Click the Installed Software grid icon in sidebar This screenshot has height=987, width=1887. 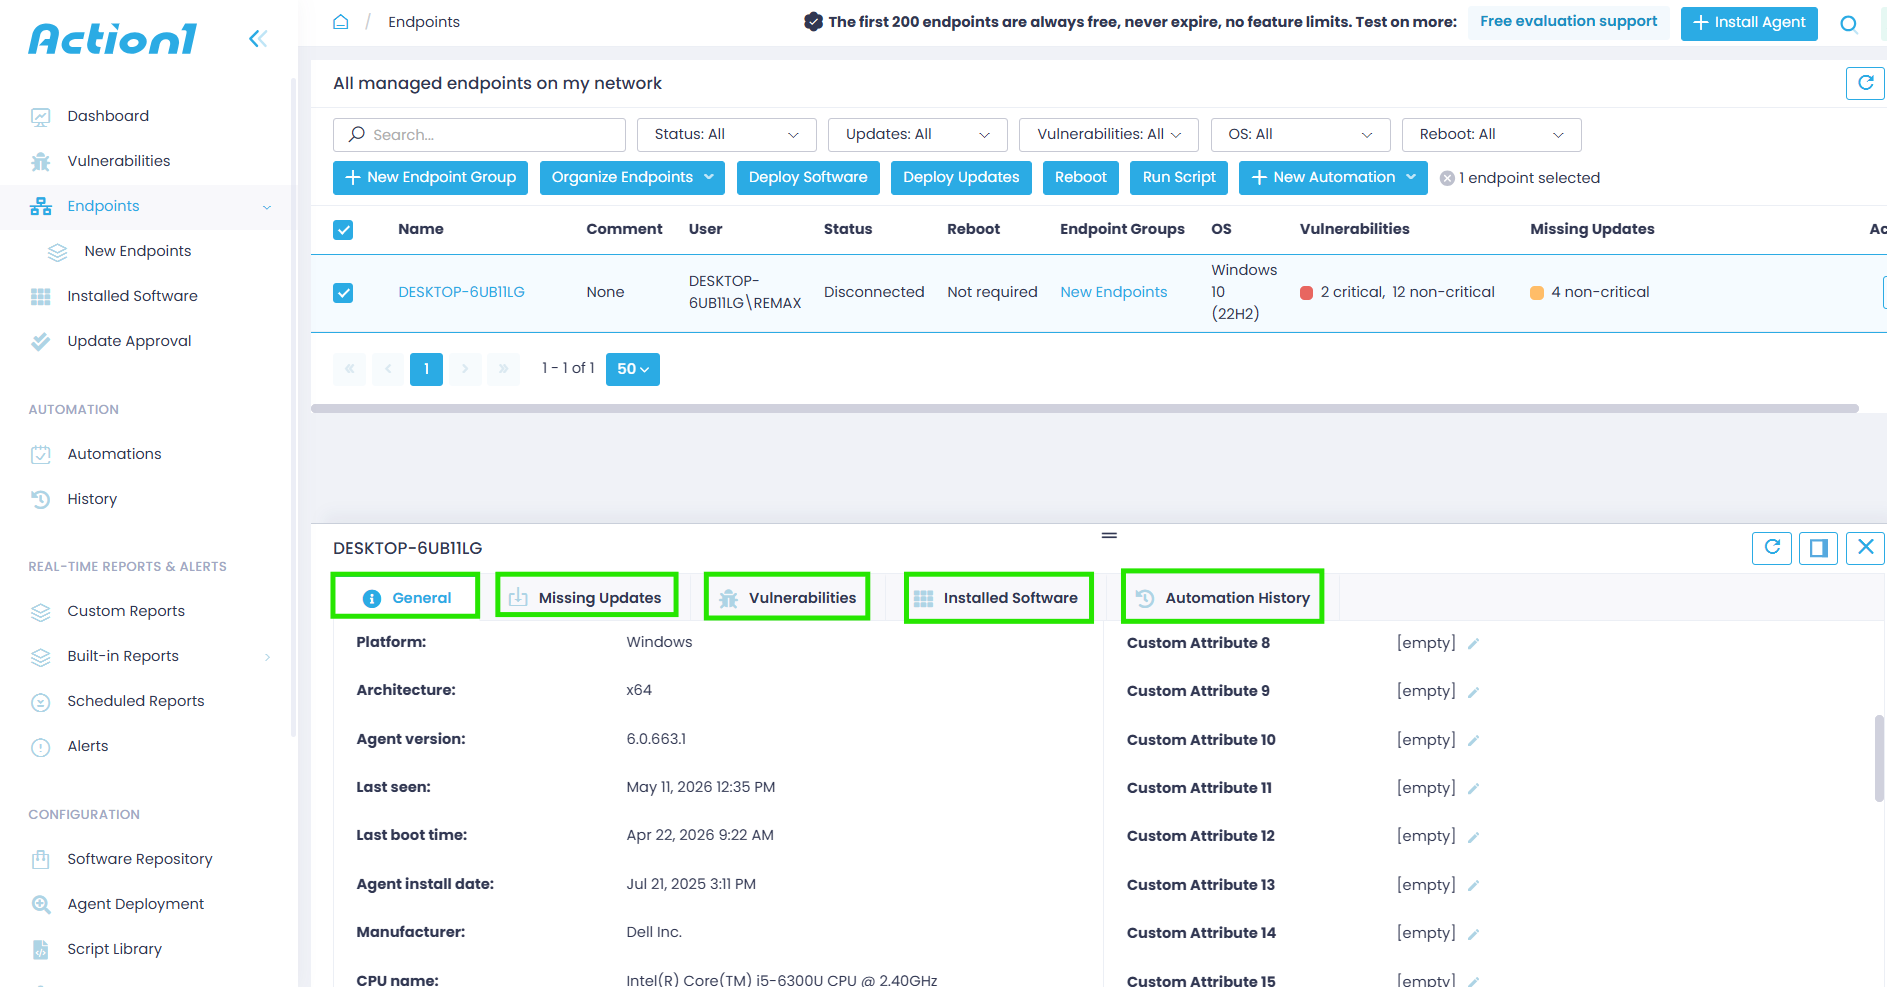41,297
